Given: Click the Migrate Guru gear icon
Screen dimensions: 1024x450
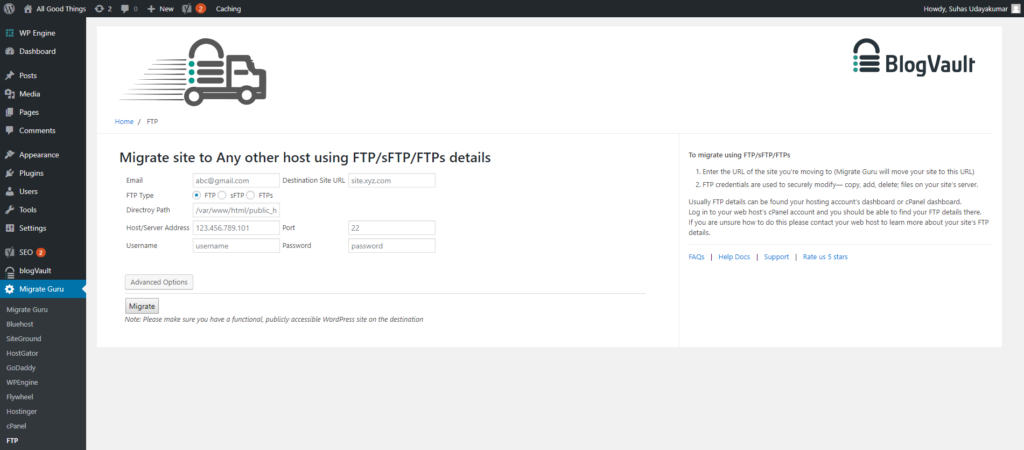Looking at the screenshot, I should click(10, 289).
